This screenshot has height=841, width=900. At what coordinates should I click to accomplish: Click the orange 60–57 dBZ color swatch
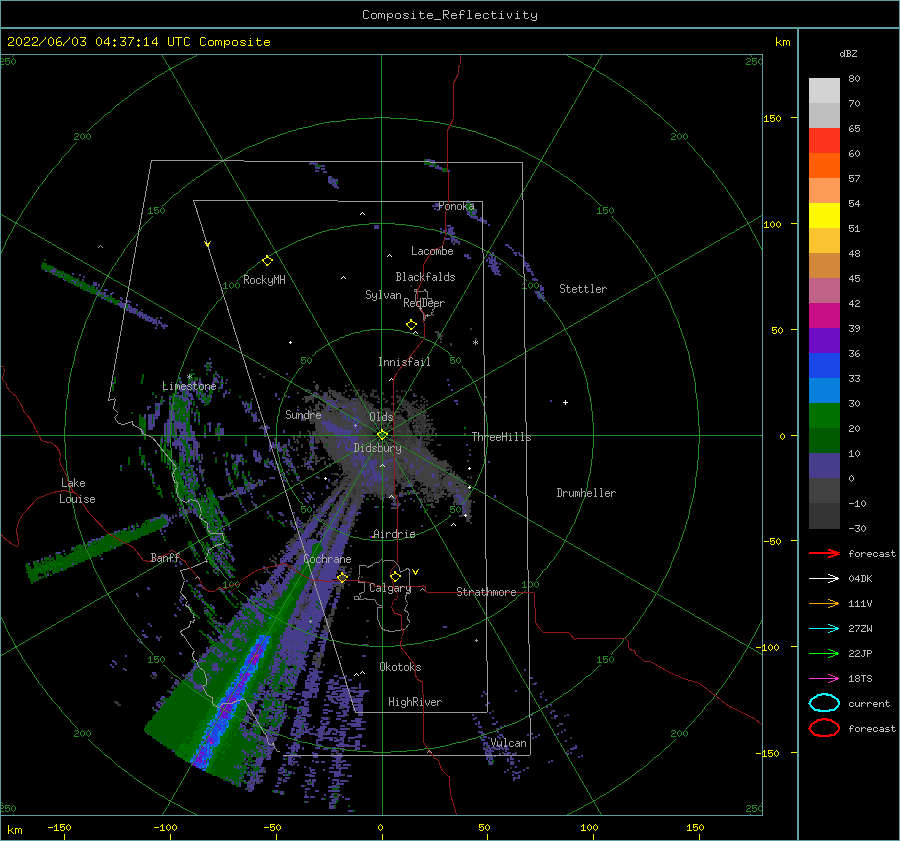pyautogui.click(x=824, y=166)
